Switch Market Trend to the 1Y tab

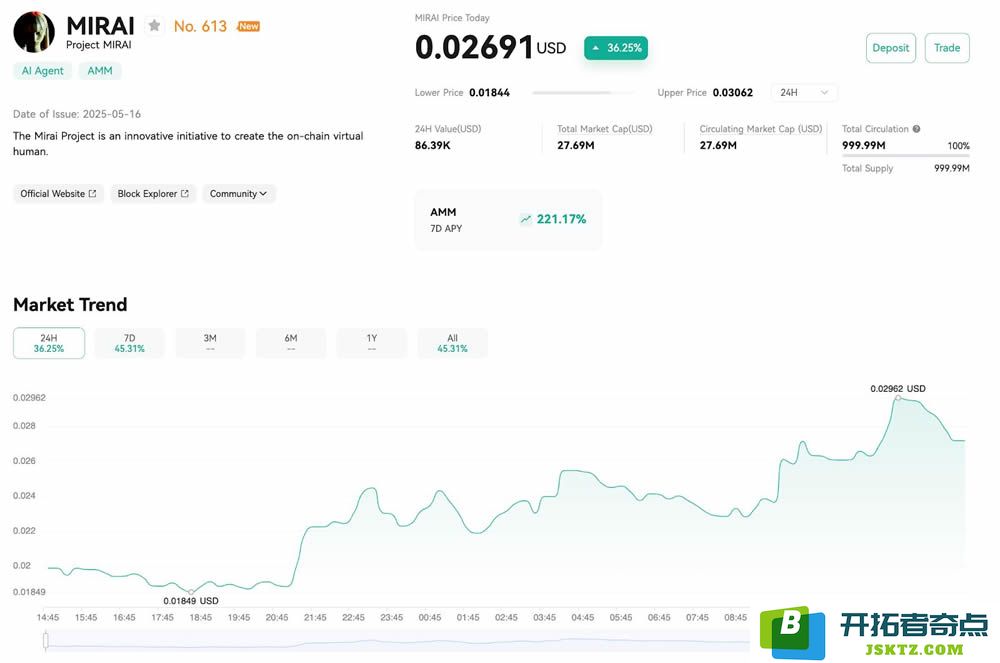coord(372,343)
